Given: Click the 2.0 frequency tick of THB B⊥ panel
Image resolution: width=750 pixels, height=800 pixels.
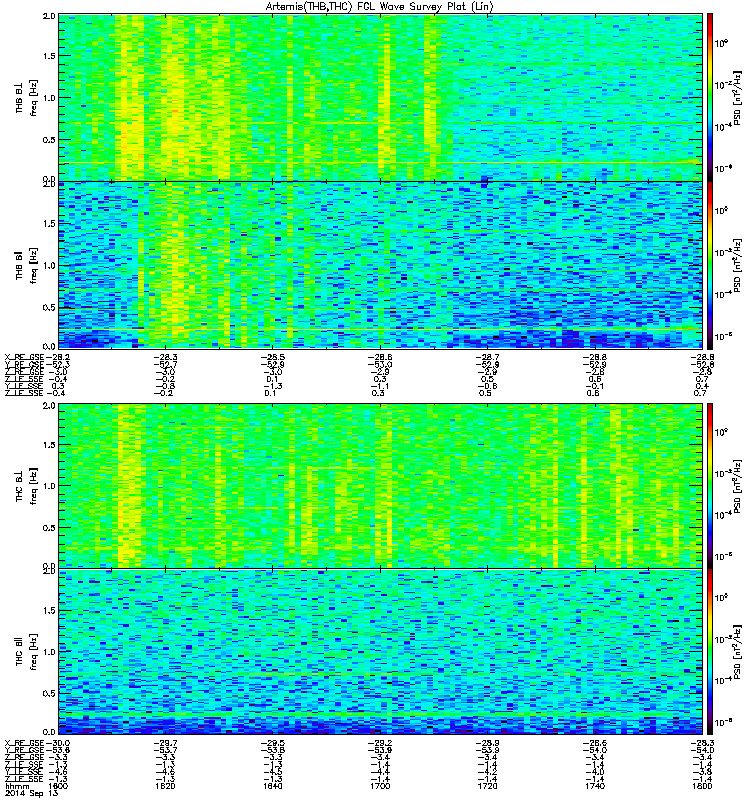Looking at the screenshot, I should pyautogui.click(x=49, y=16).
